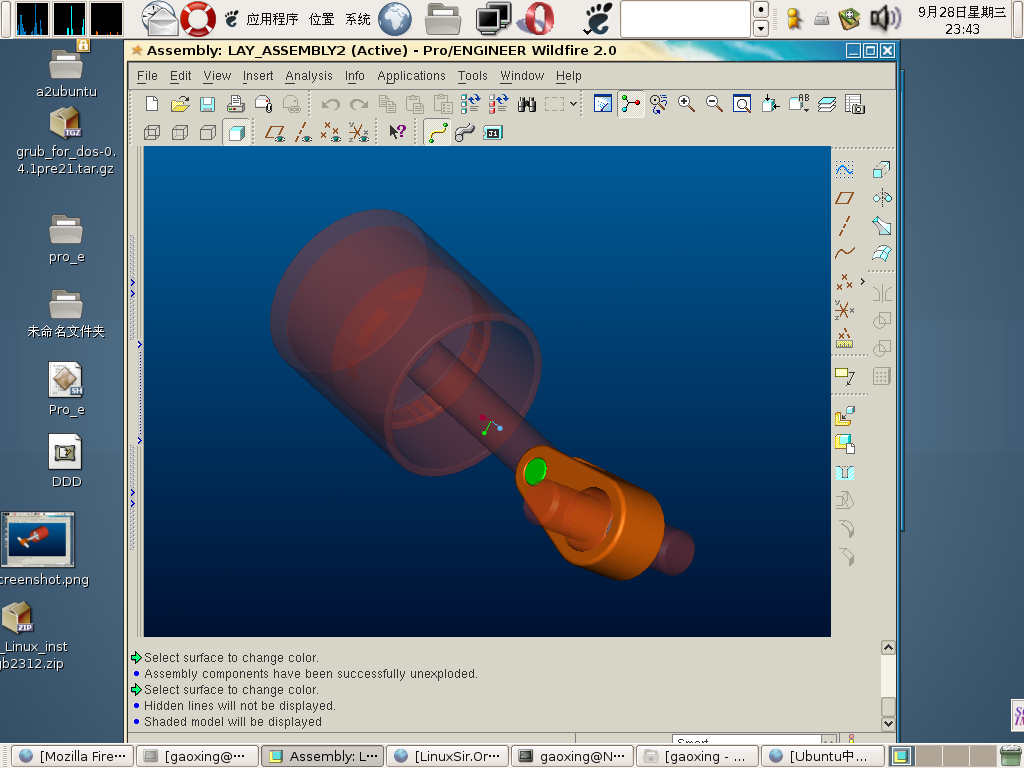Expand the selection box dropdown arrow

pos(573,104)
